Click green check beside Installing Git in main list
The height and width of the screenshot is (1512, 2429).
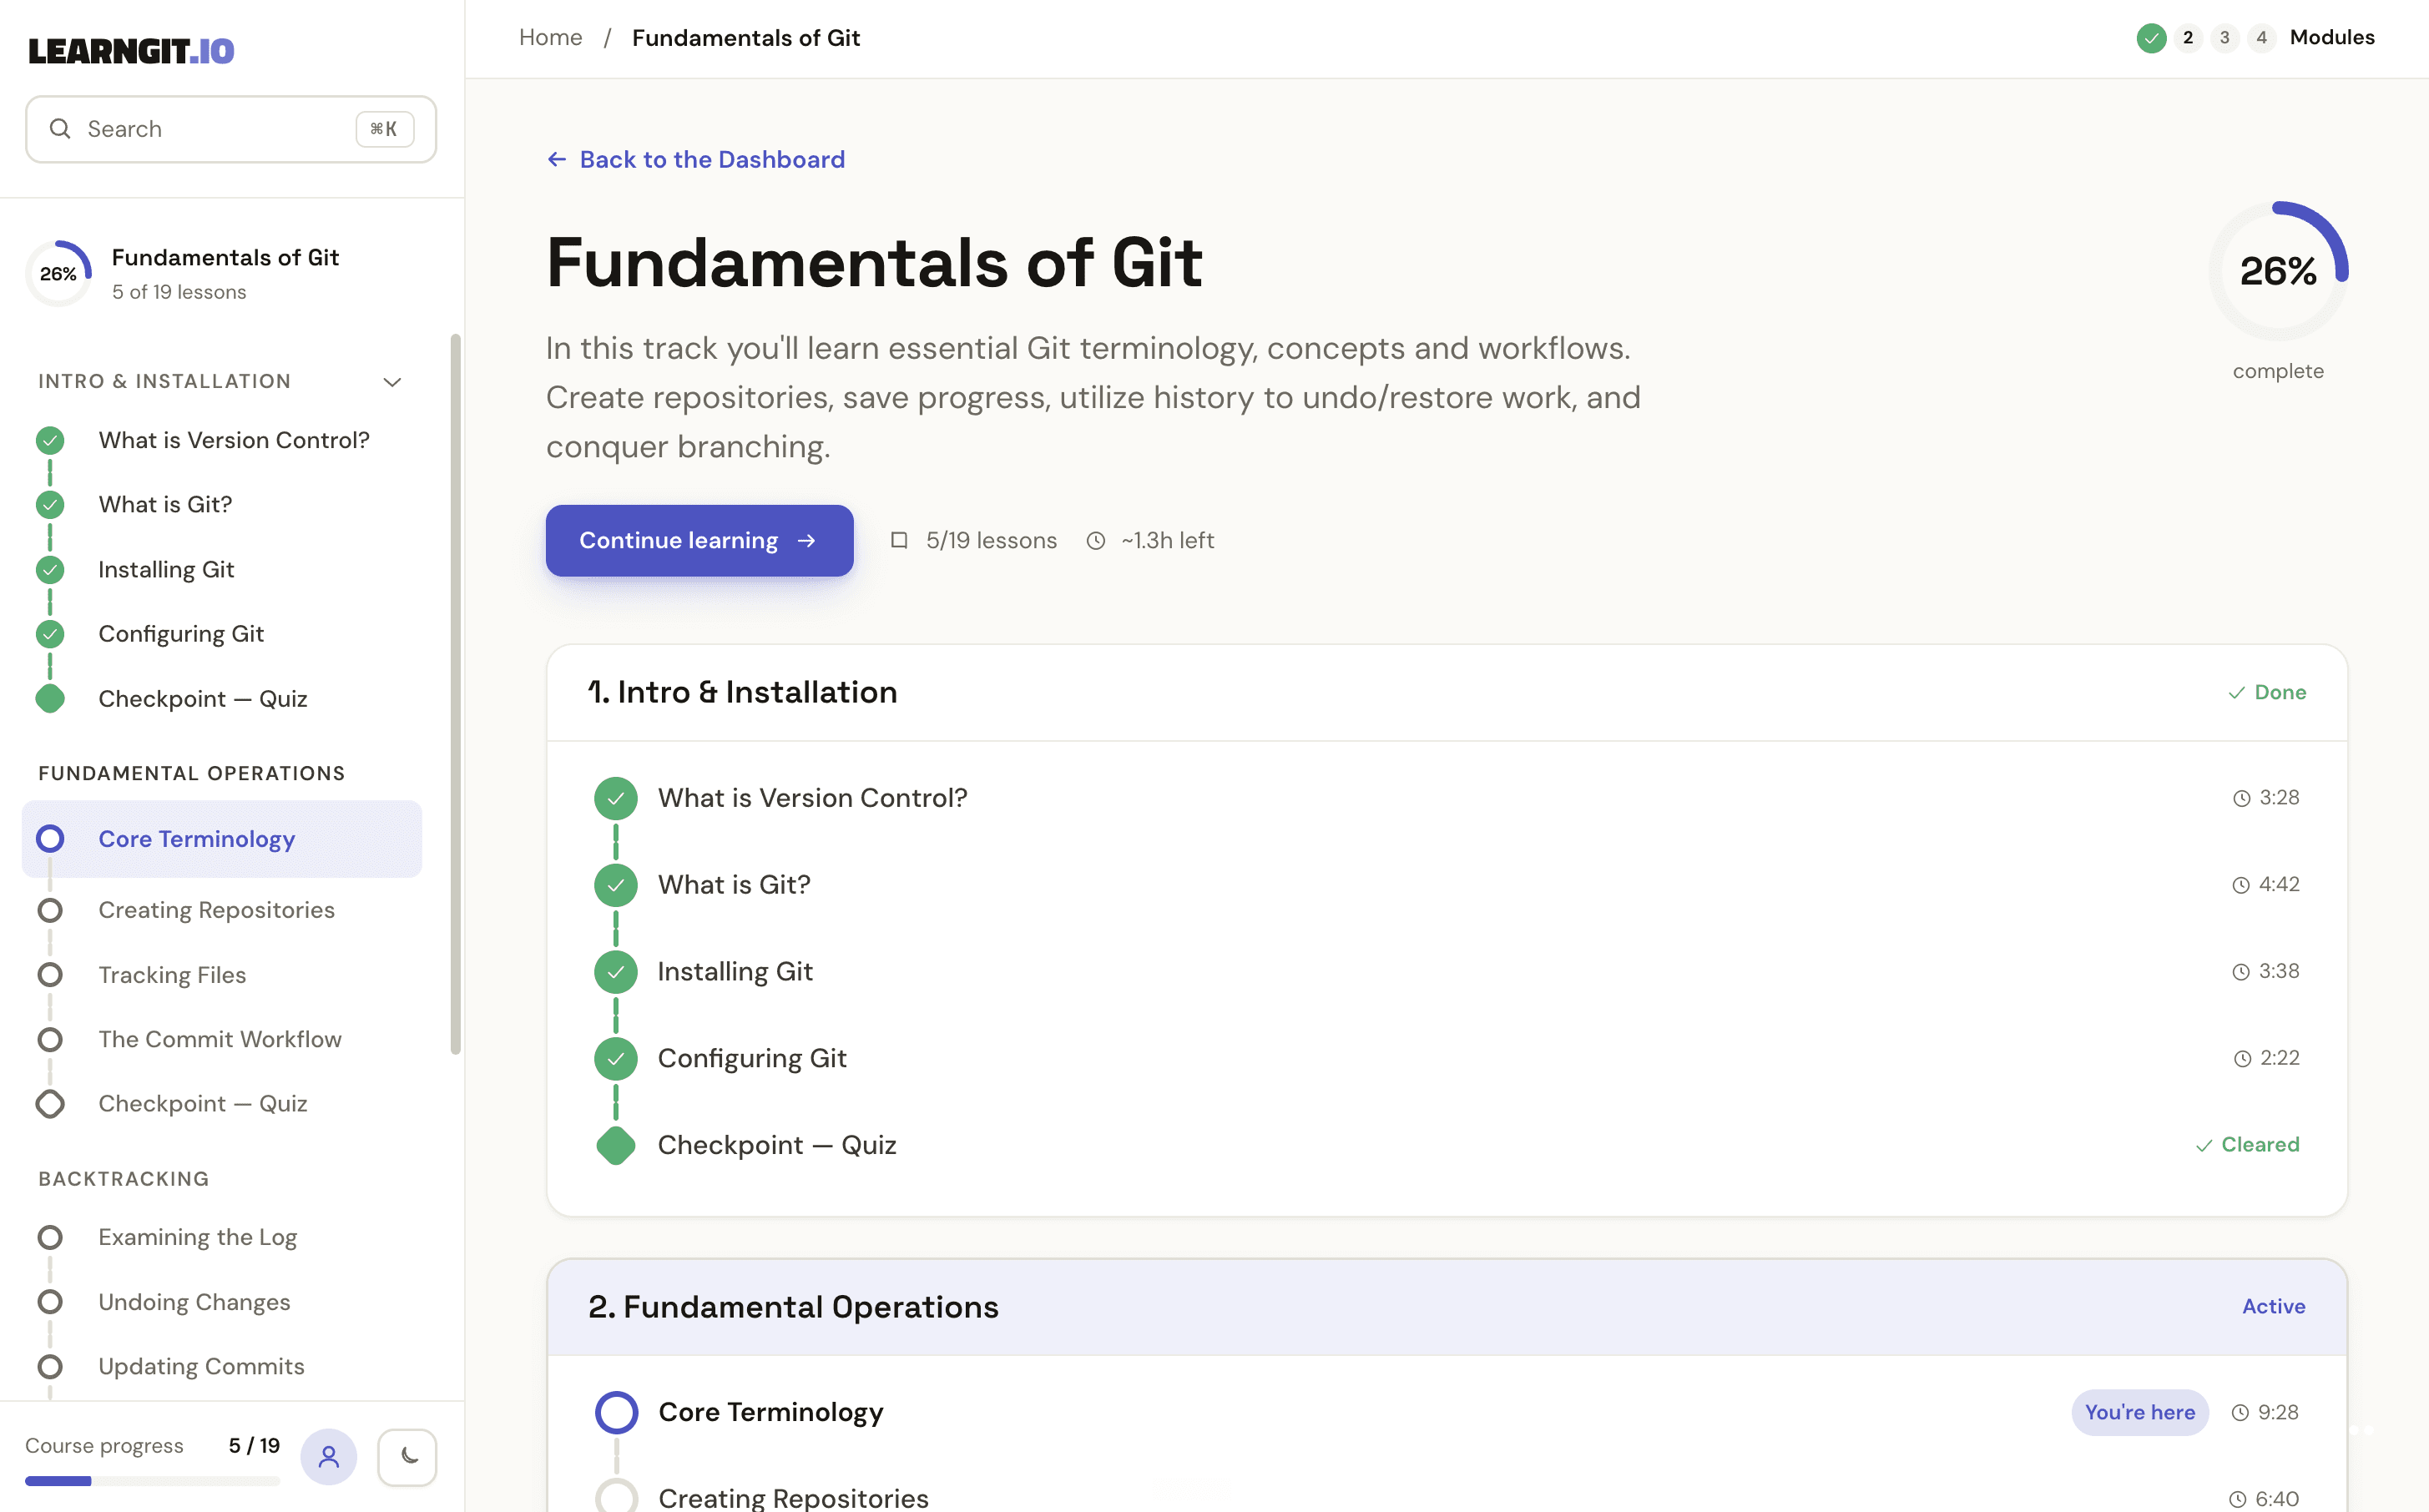[616, 972]
